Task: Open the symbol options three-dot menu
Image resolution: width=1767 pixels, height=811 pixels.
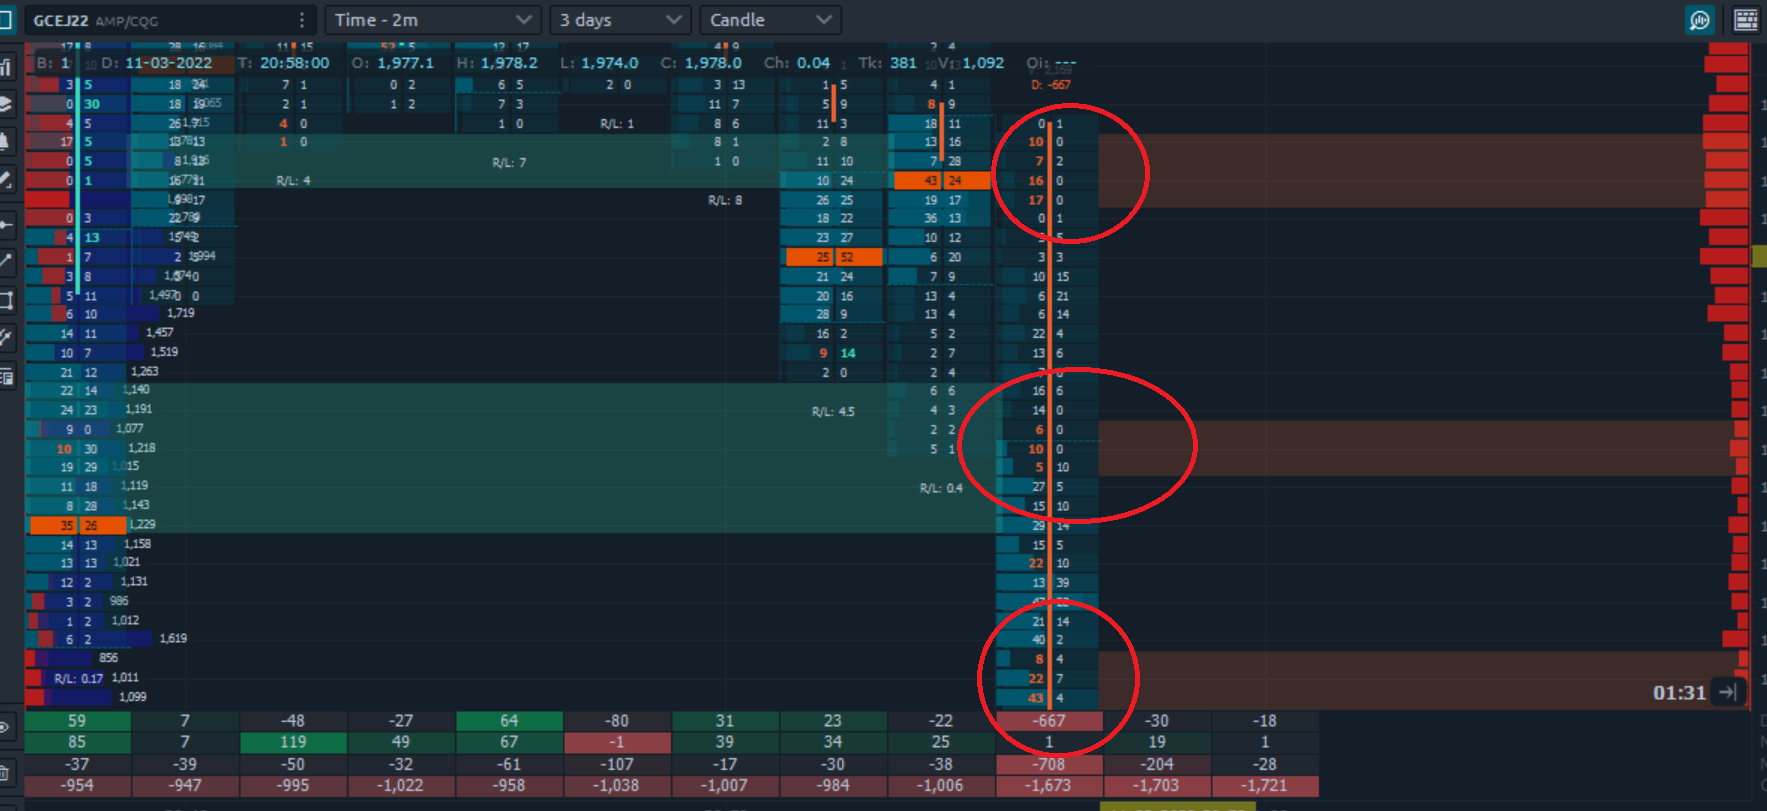Action: [x=302, y=20]
